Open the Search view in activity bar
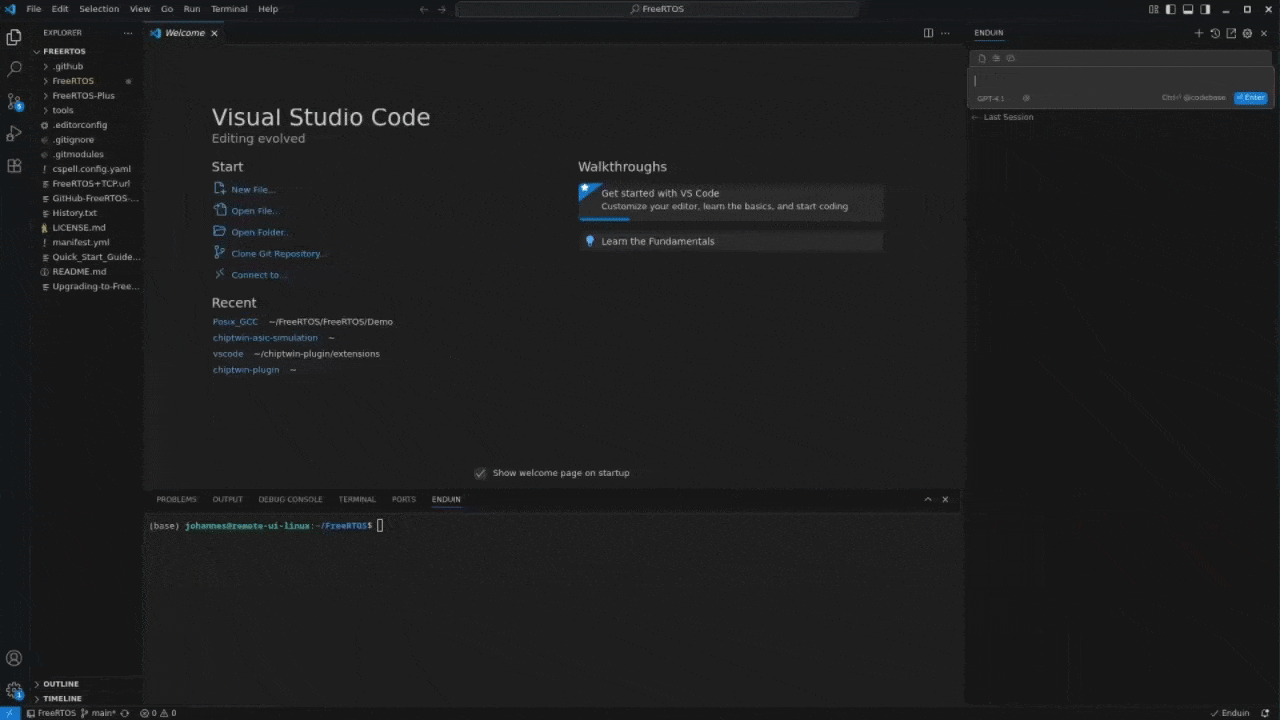The width and height of the screenshot is (1280, 720). [14, 69]
